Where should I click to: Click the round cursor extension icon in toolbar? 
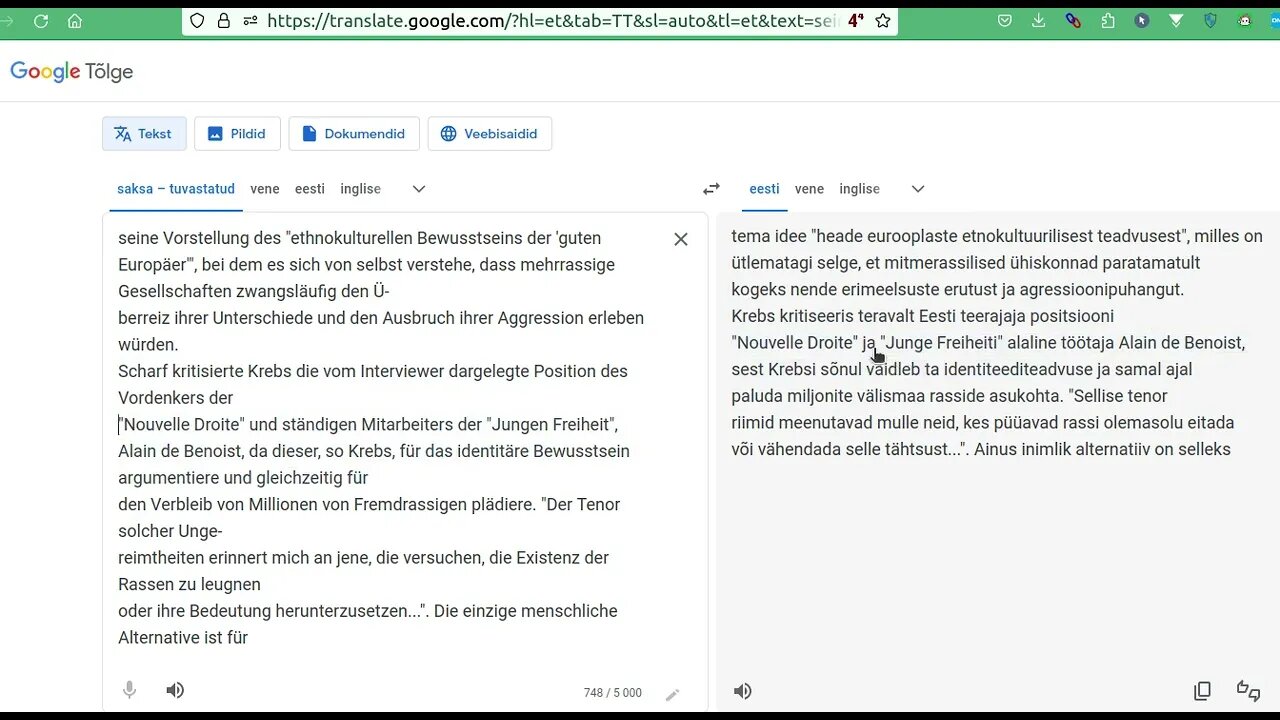[1142, 20]
